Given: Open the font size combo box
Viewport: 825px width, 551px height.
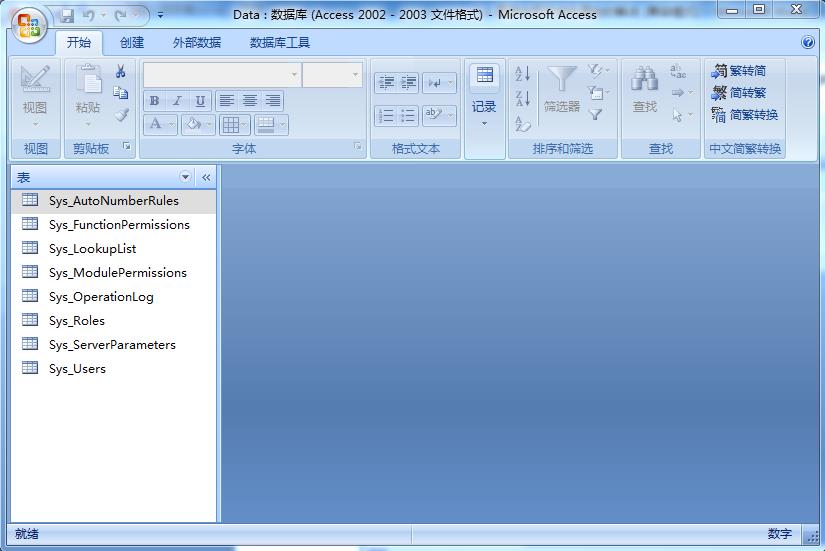Looking at the screenshot, I should (332, 75).
